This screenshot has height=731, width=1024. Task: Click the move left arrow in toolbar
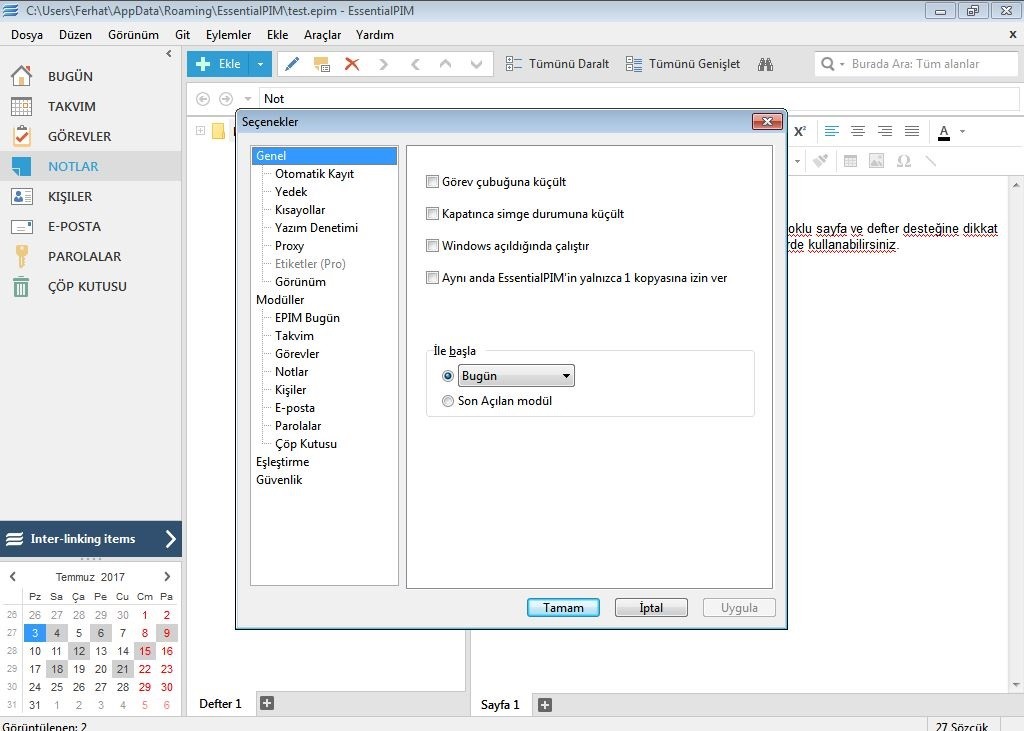point(415,64)
